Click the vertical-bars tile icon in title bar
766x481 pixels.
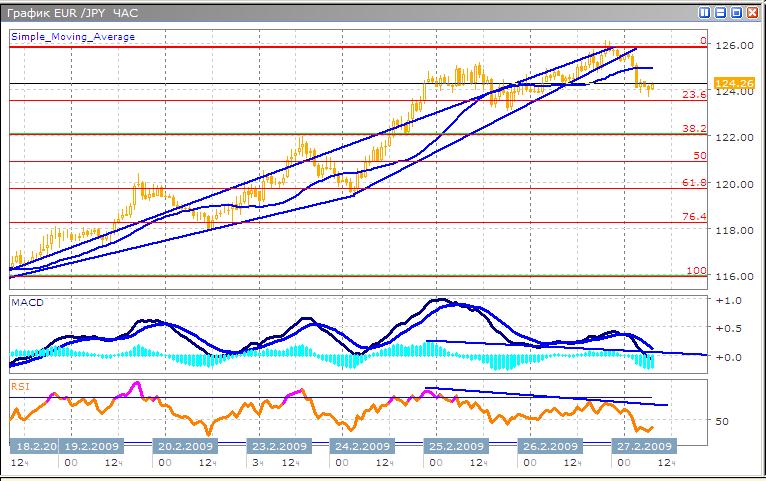pyautogui.click(x=705, y=13)
